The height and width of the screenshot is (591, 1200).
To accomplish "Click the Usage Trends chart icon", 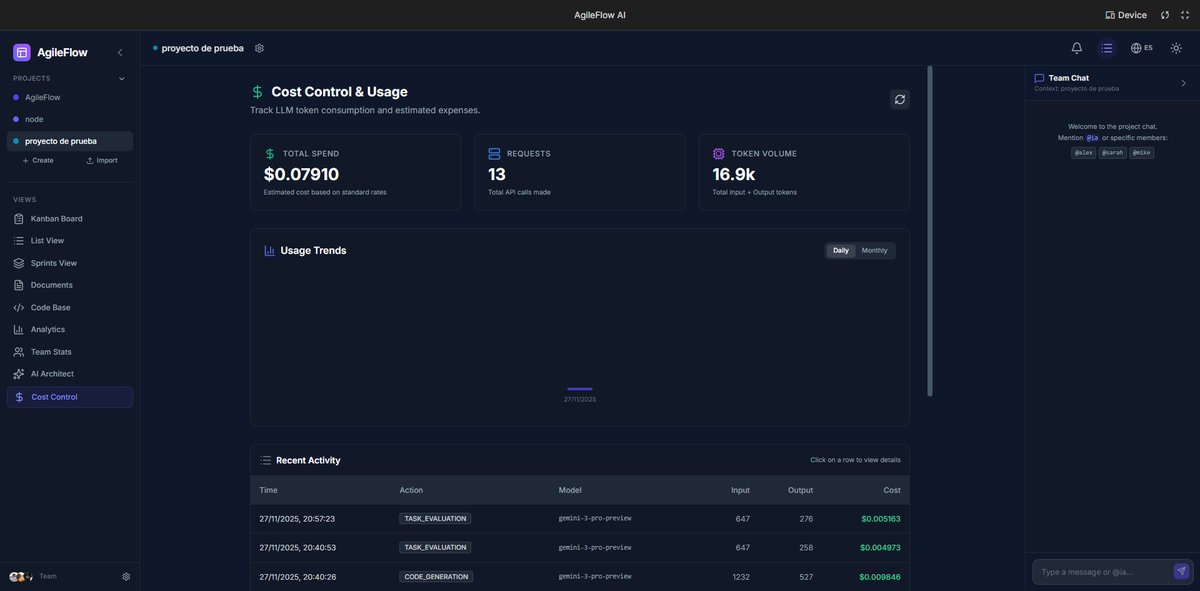I will (270, 251).
